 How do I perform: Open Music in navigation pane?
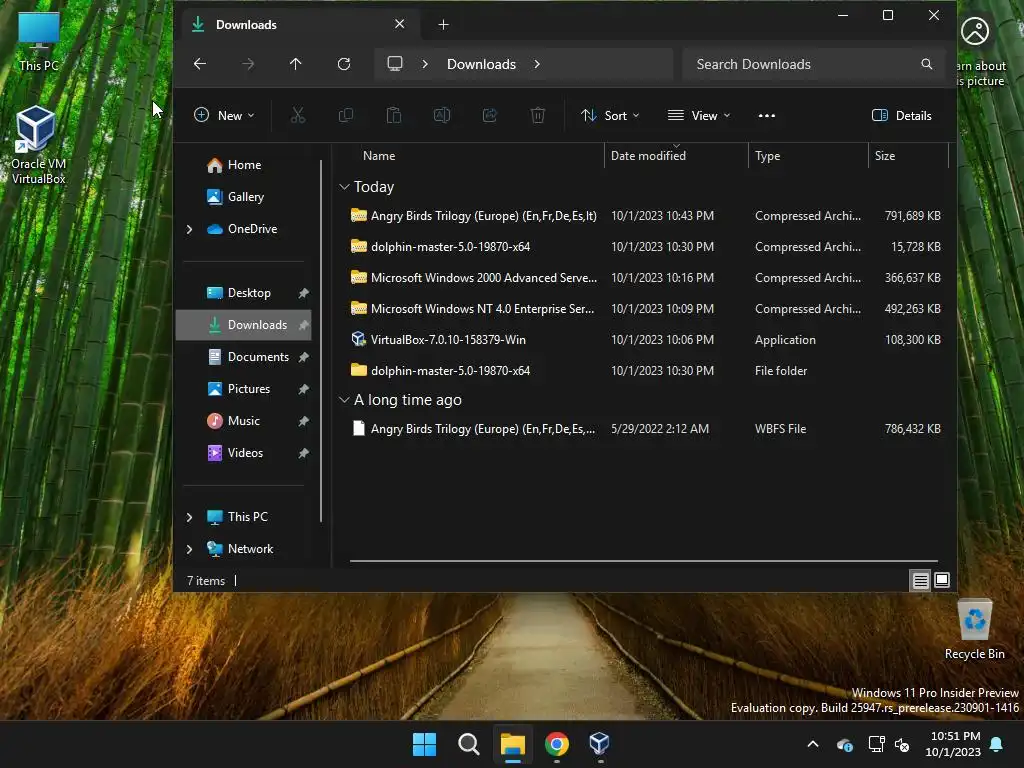(x=243, y=421)
